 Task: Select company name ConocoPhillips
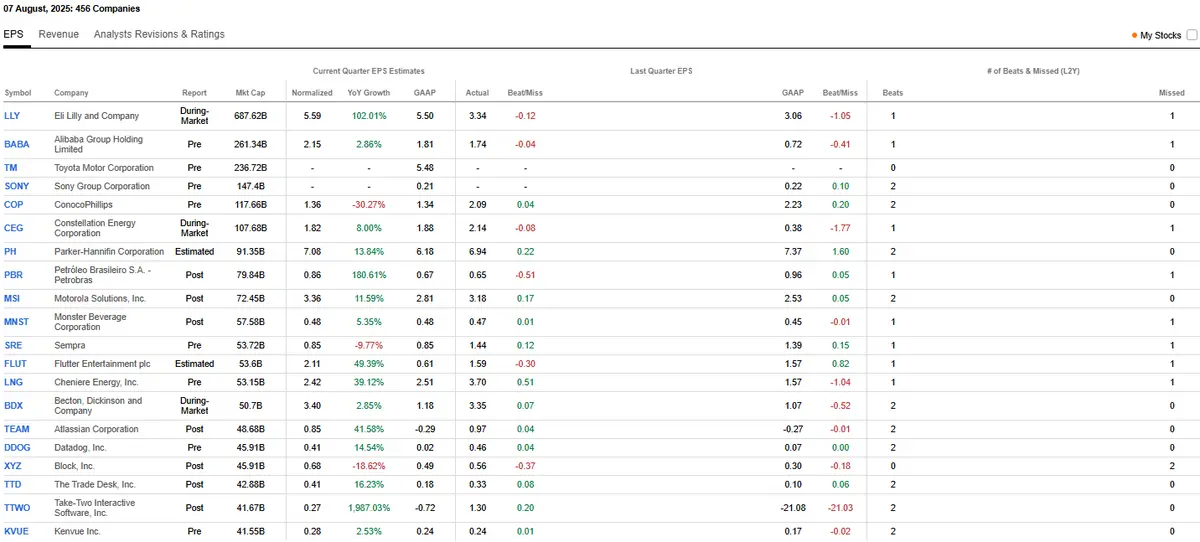(x=82, y=204)
